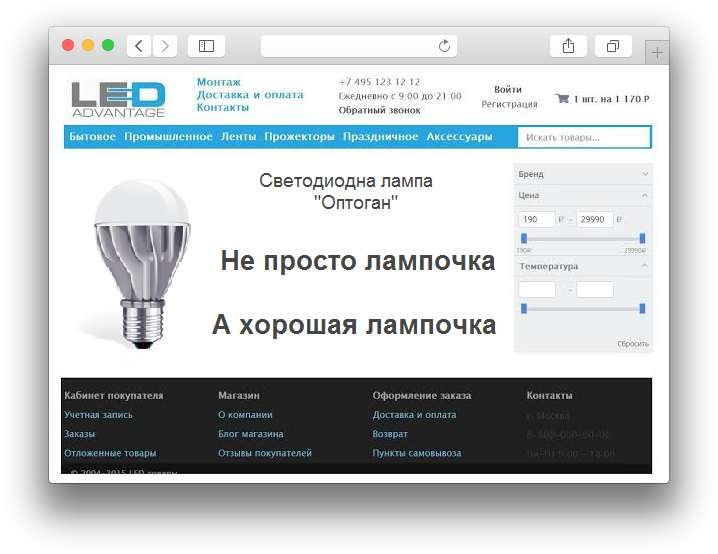The image size is (718, 554).
Task: Go forward with the browser forward arrow
Action: point(165,46)
